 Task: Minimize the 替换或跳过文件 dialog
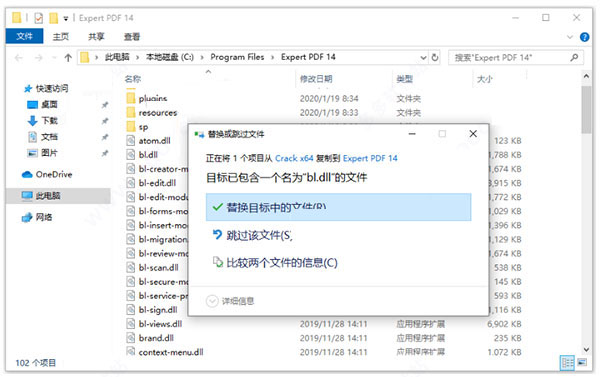(x=412, y=134)
